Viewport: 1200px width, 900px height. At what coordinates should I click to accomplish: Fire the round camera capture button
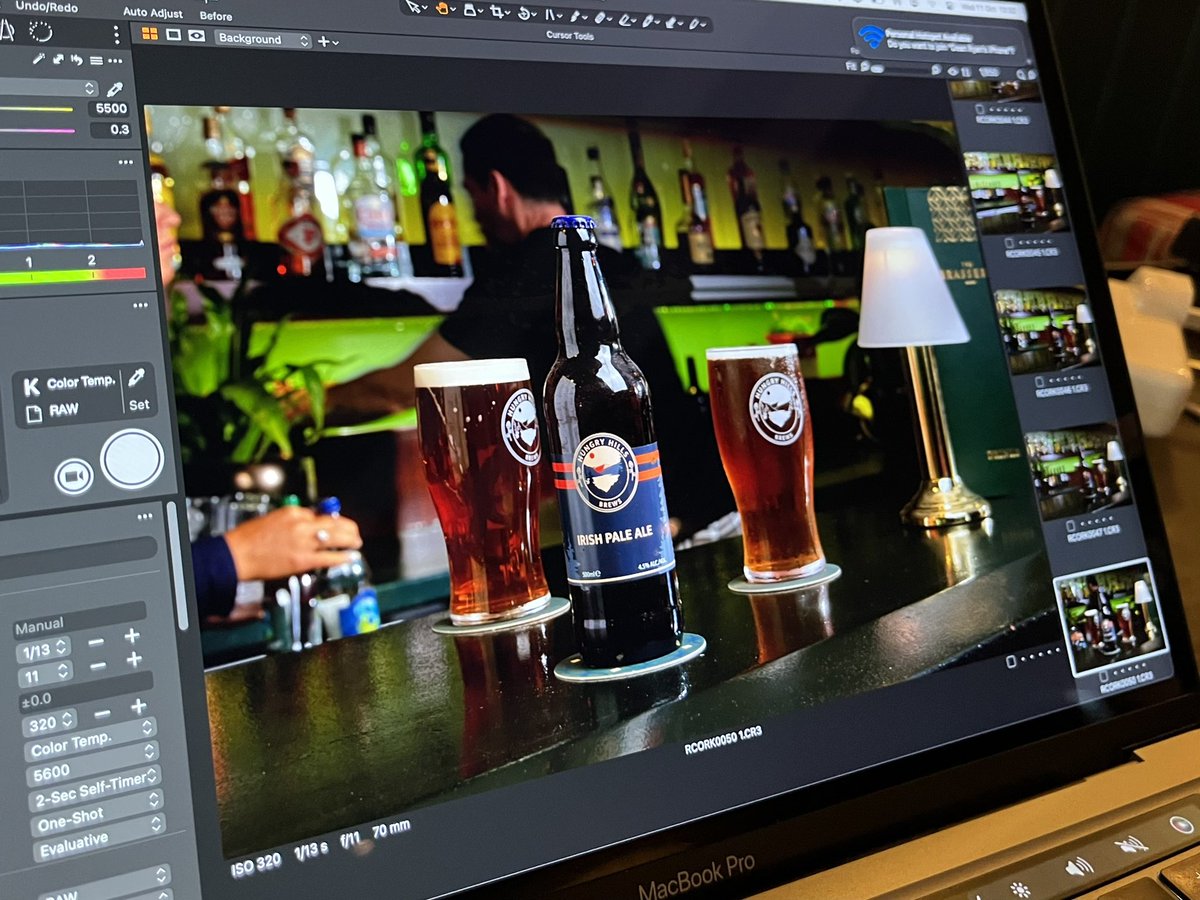[132, 459]
